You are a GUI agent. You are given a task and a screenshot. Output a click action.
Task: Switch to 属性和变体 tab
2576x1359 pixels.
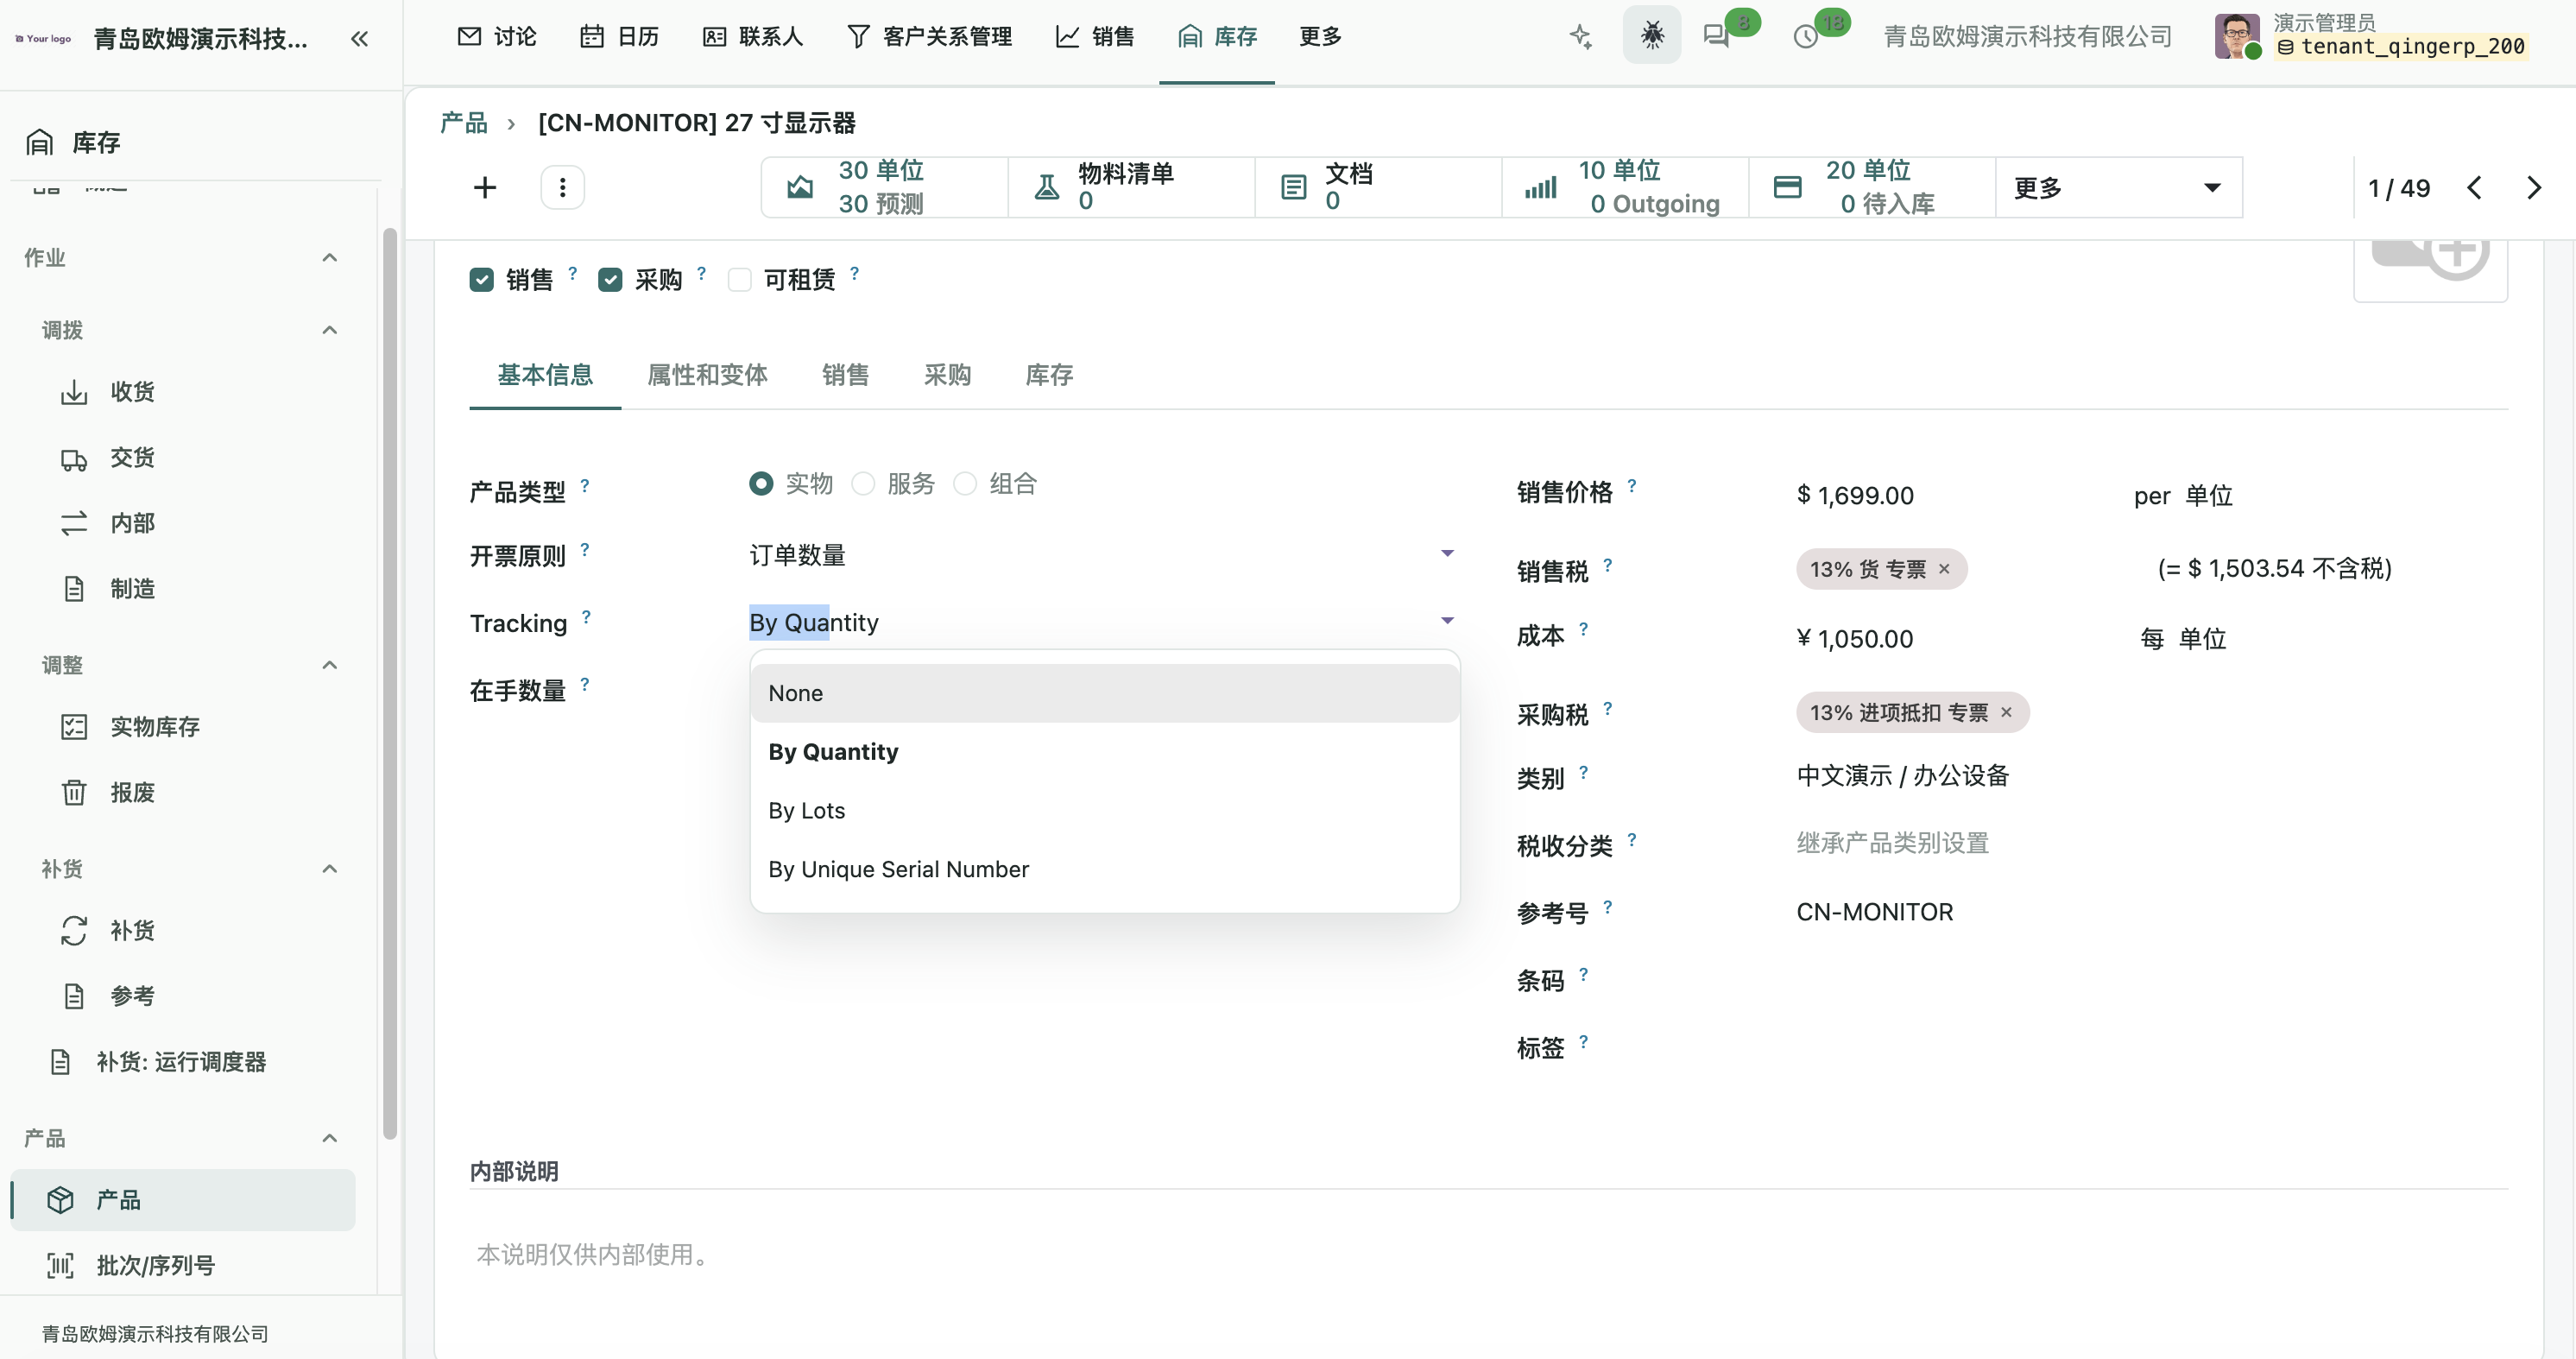(707, 375)
